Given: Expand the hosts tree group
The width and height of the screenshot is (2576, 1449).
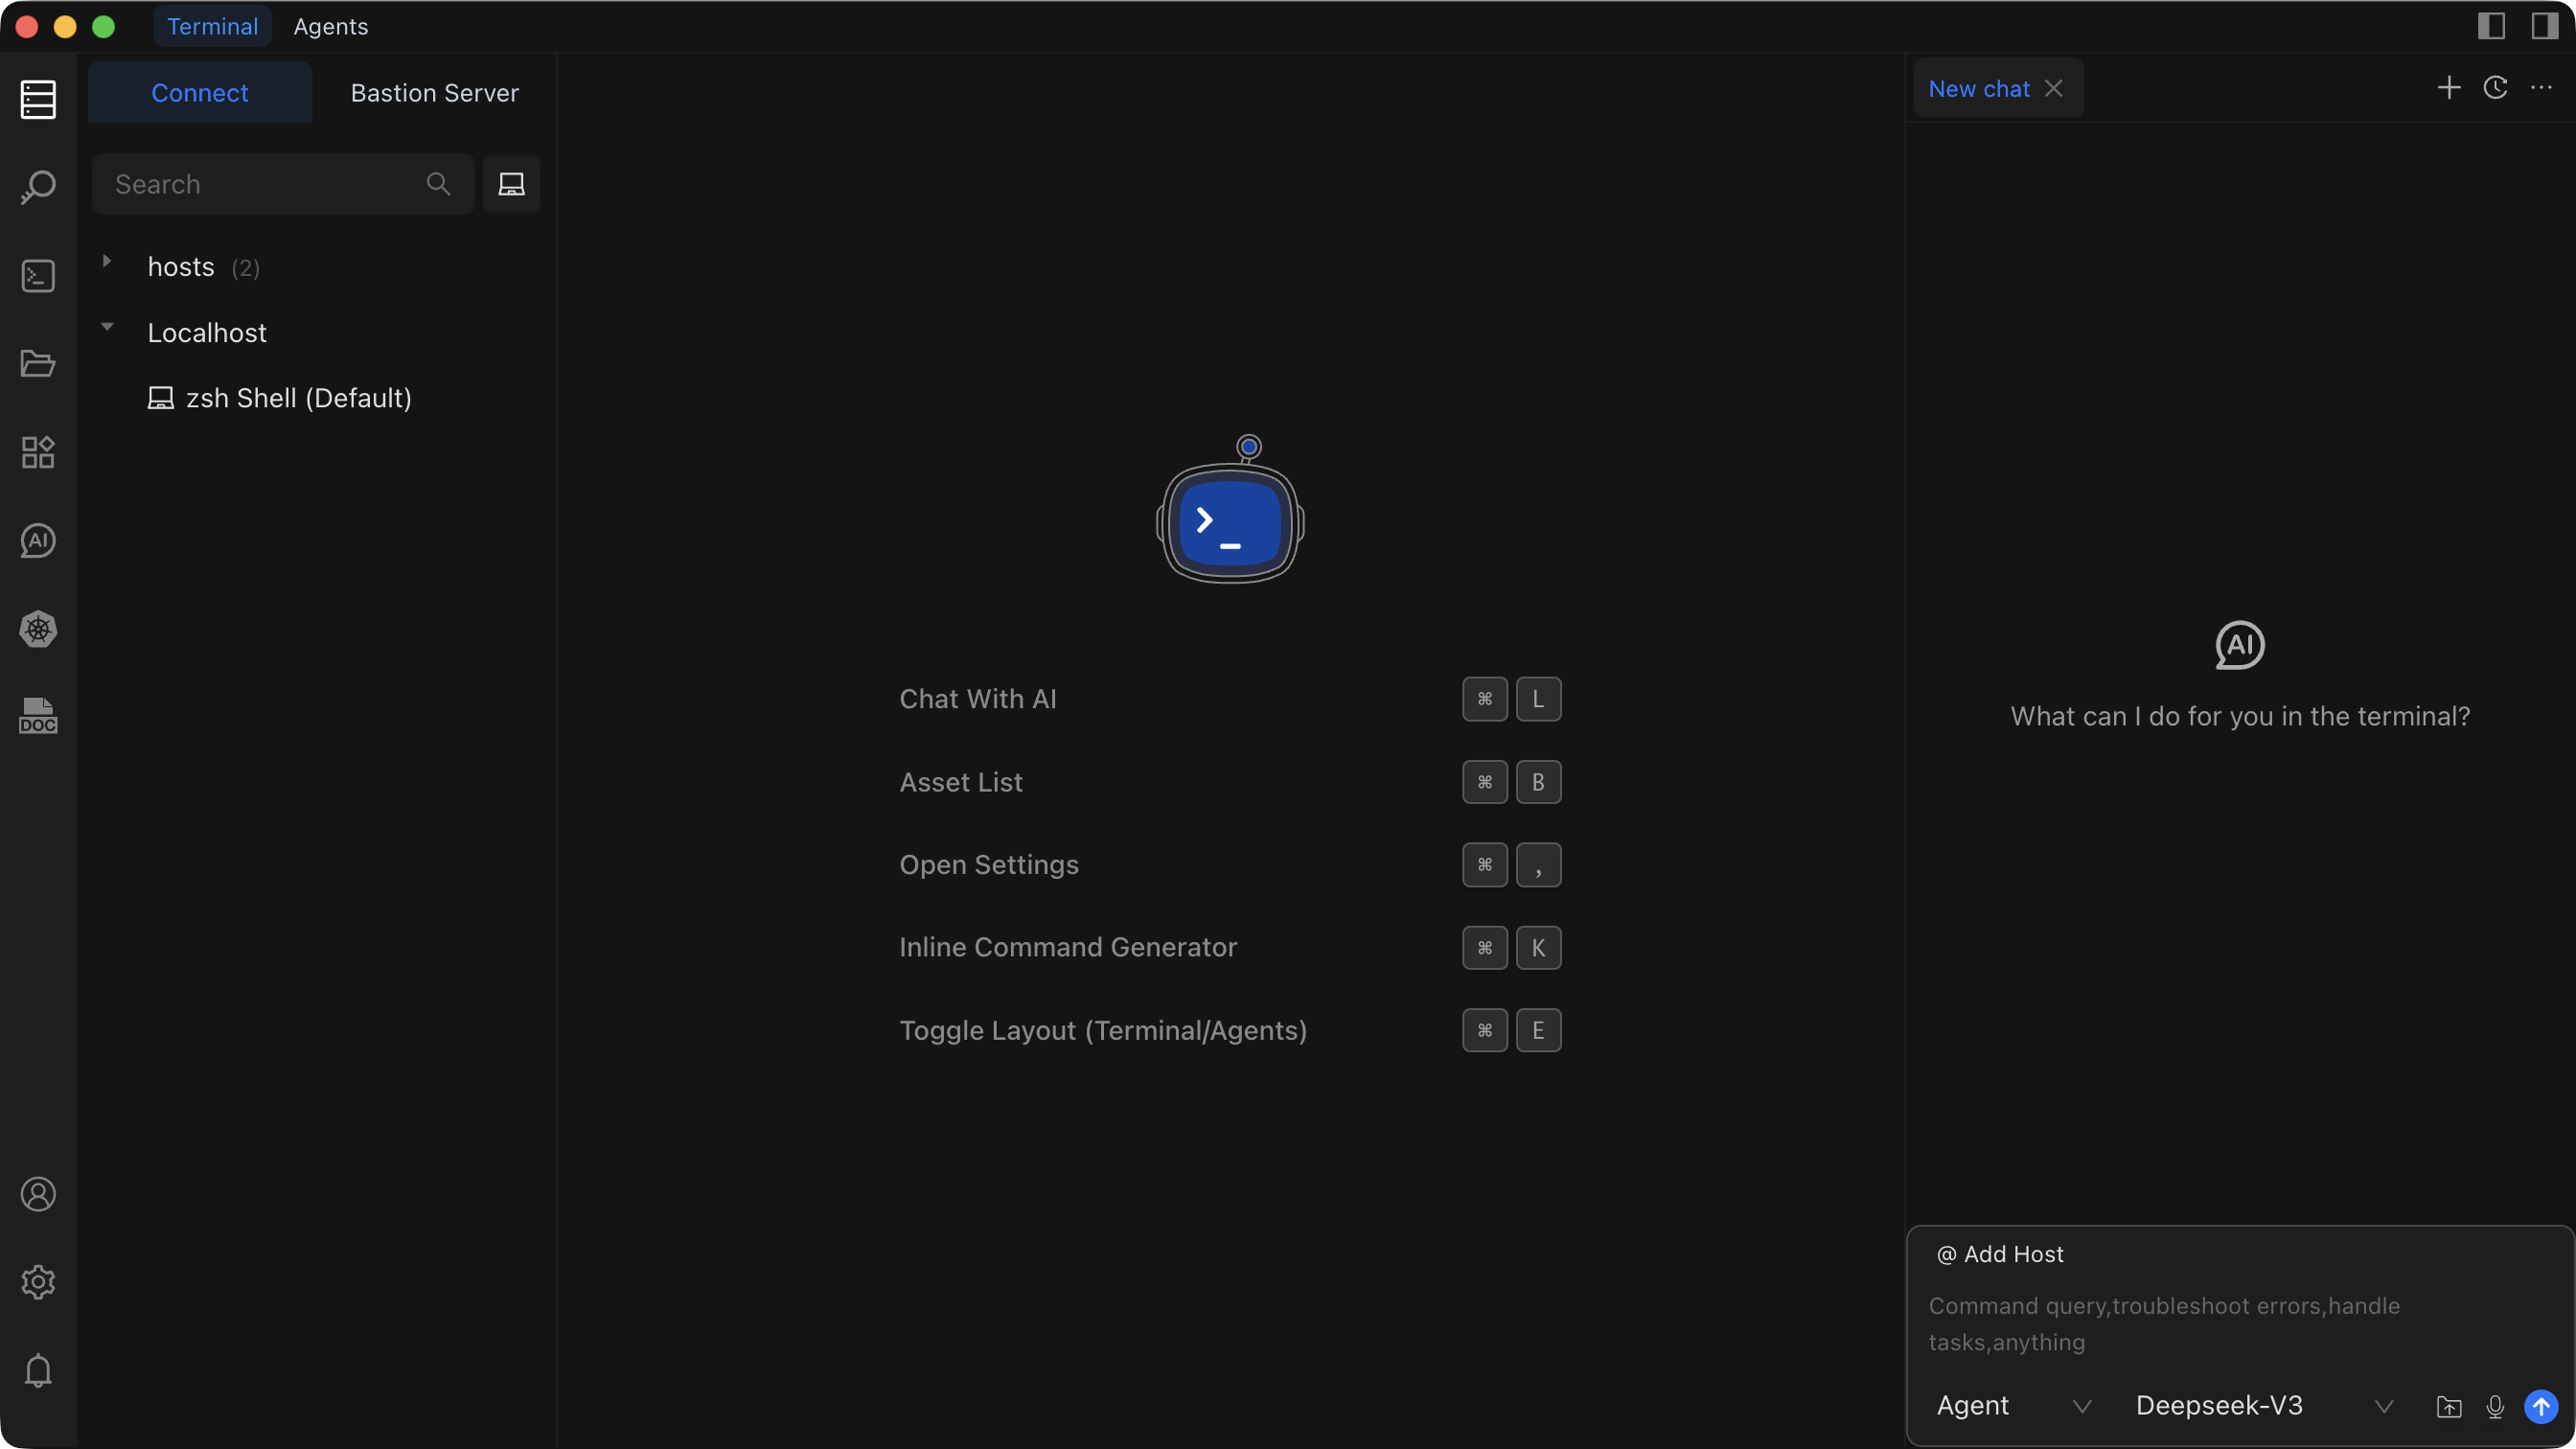Looking at the screenshot, I should pos(107,262).
